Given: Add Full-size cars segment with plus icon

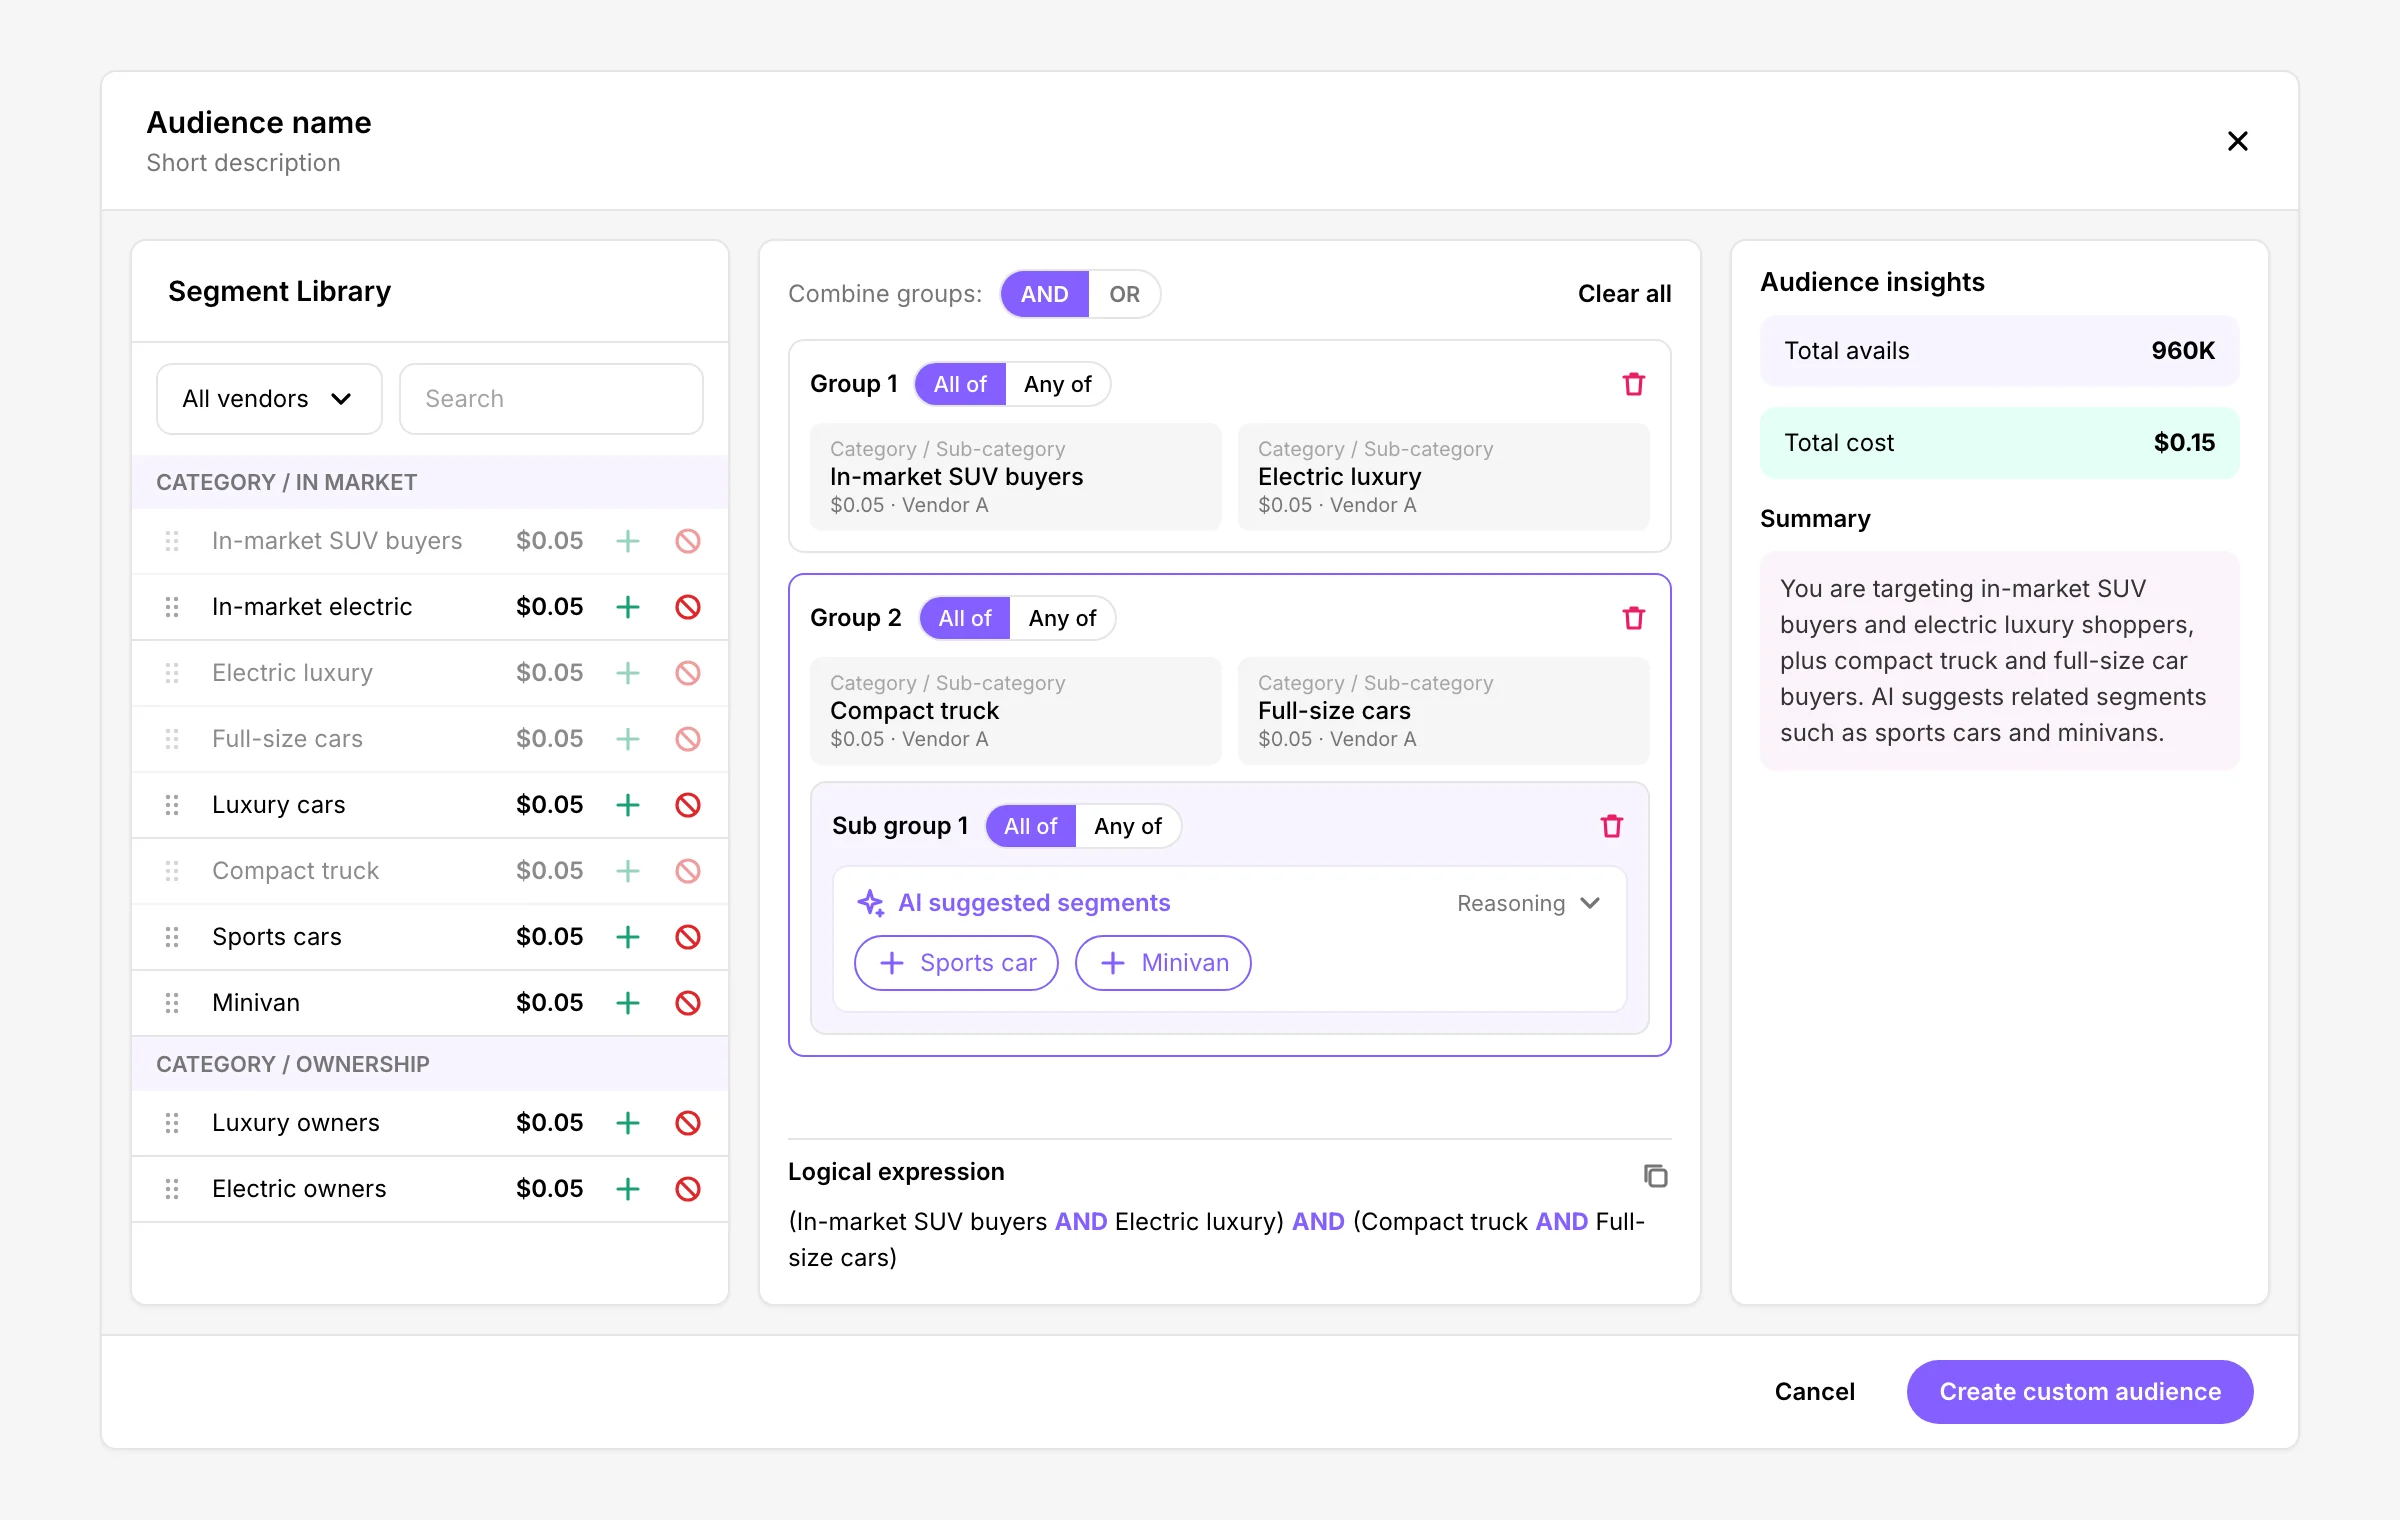Looking at the screenshot, I should (628, 739).
